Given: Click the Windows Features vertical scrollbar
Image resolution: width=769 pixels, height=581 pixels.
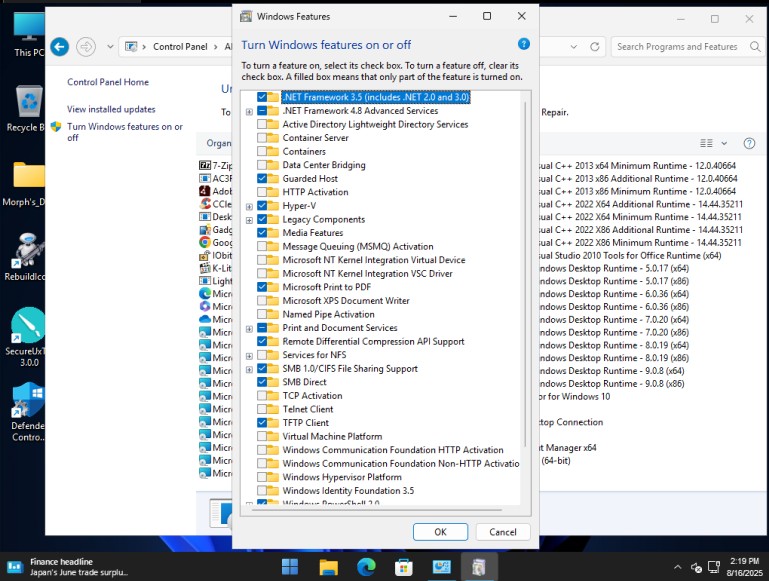Looking at the screenshot, I should tap(525, 275).
